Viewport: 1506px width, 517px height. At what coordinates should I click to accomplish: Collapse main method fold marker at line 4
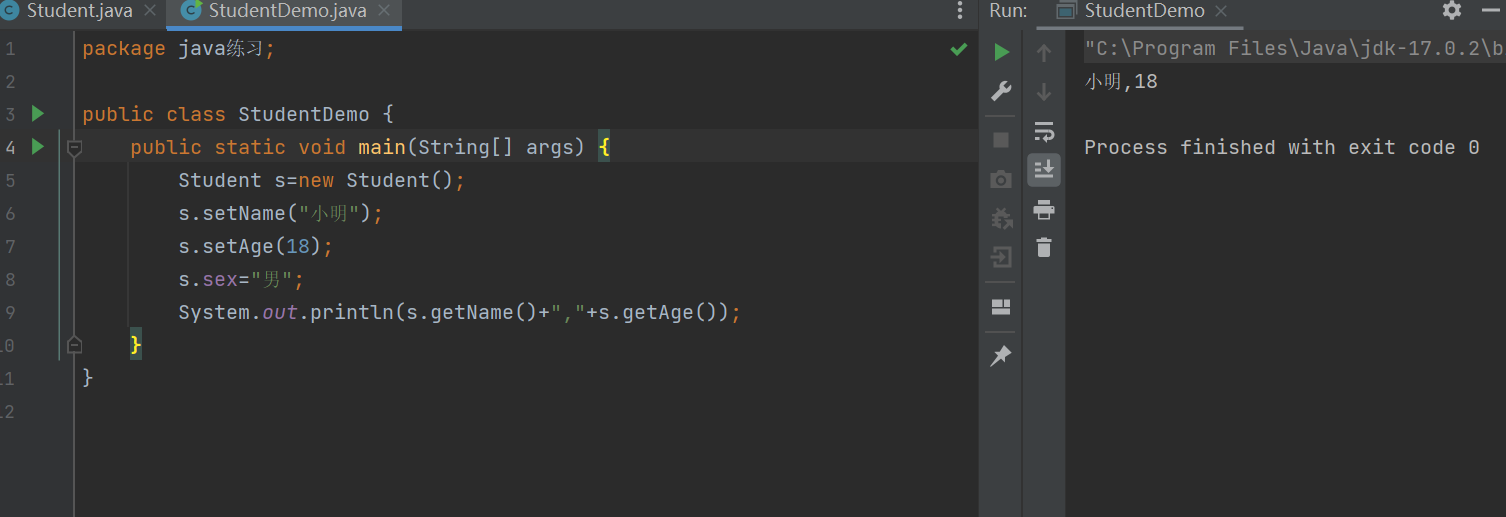coord(74,148)
